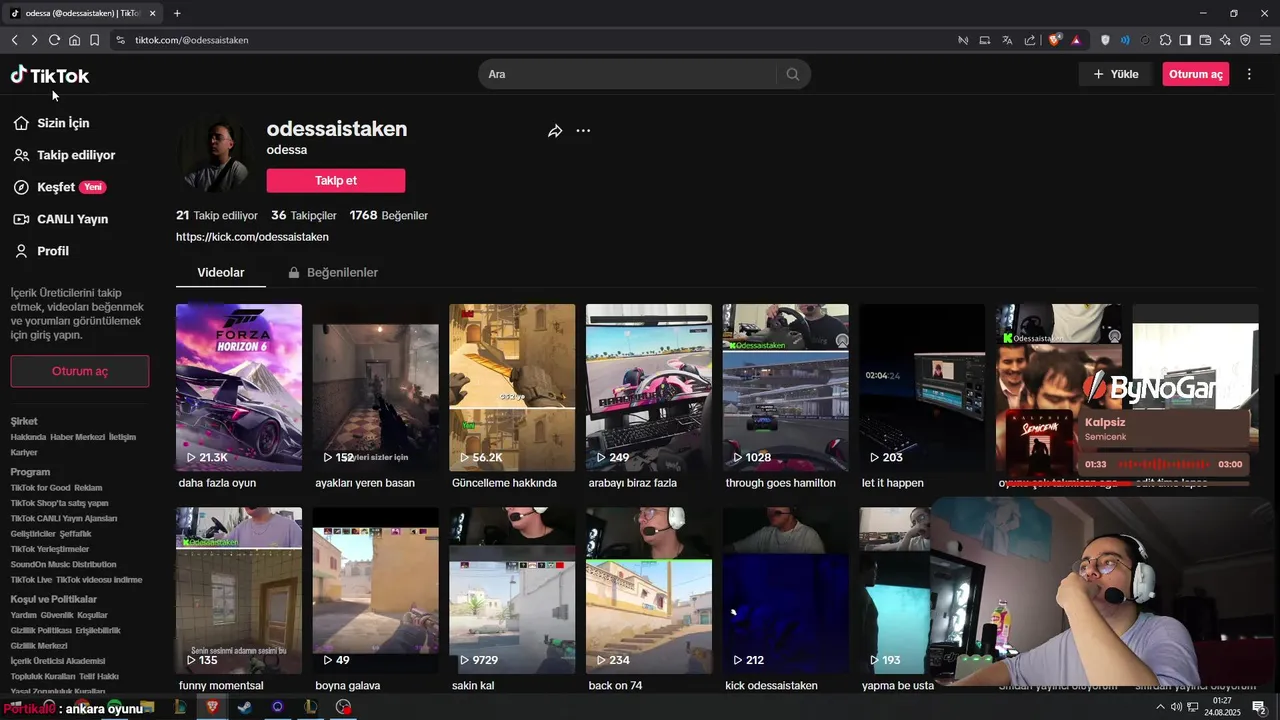Image resolution: width=1280 pixels, height=720 pixels.
Task: Open the through goes hamilton video
Action: click(x=786, y=387)
